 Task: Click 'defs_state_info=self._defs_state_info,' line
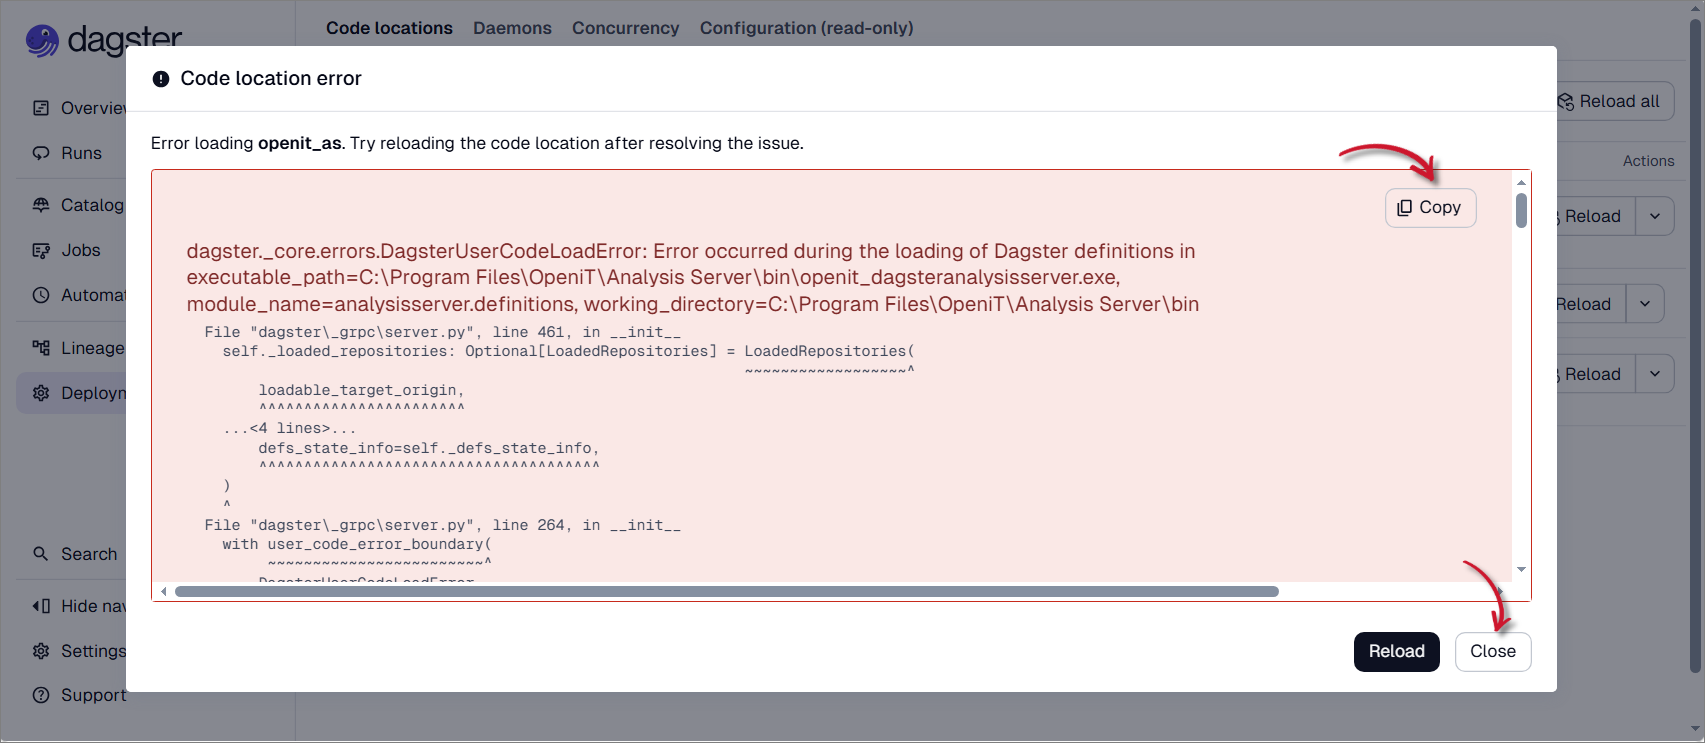tap(429, 448)
